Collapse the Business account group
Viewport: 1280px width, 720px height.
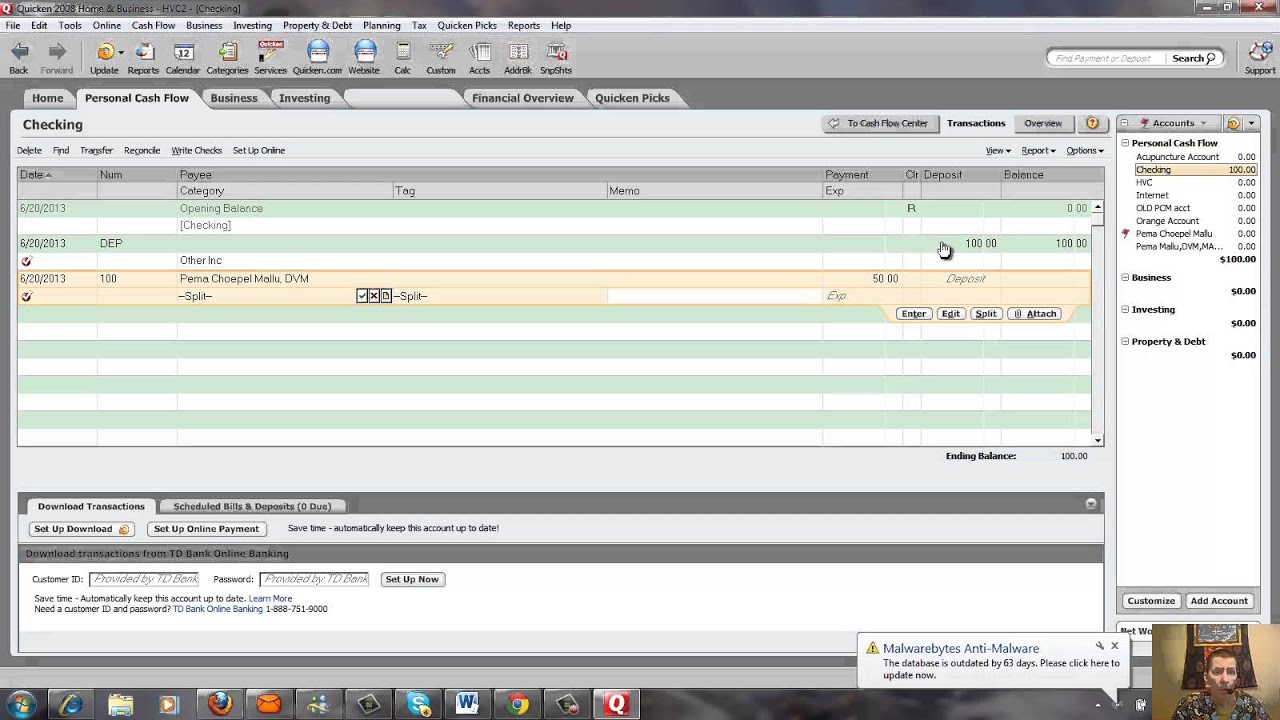(1125, 277)
